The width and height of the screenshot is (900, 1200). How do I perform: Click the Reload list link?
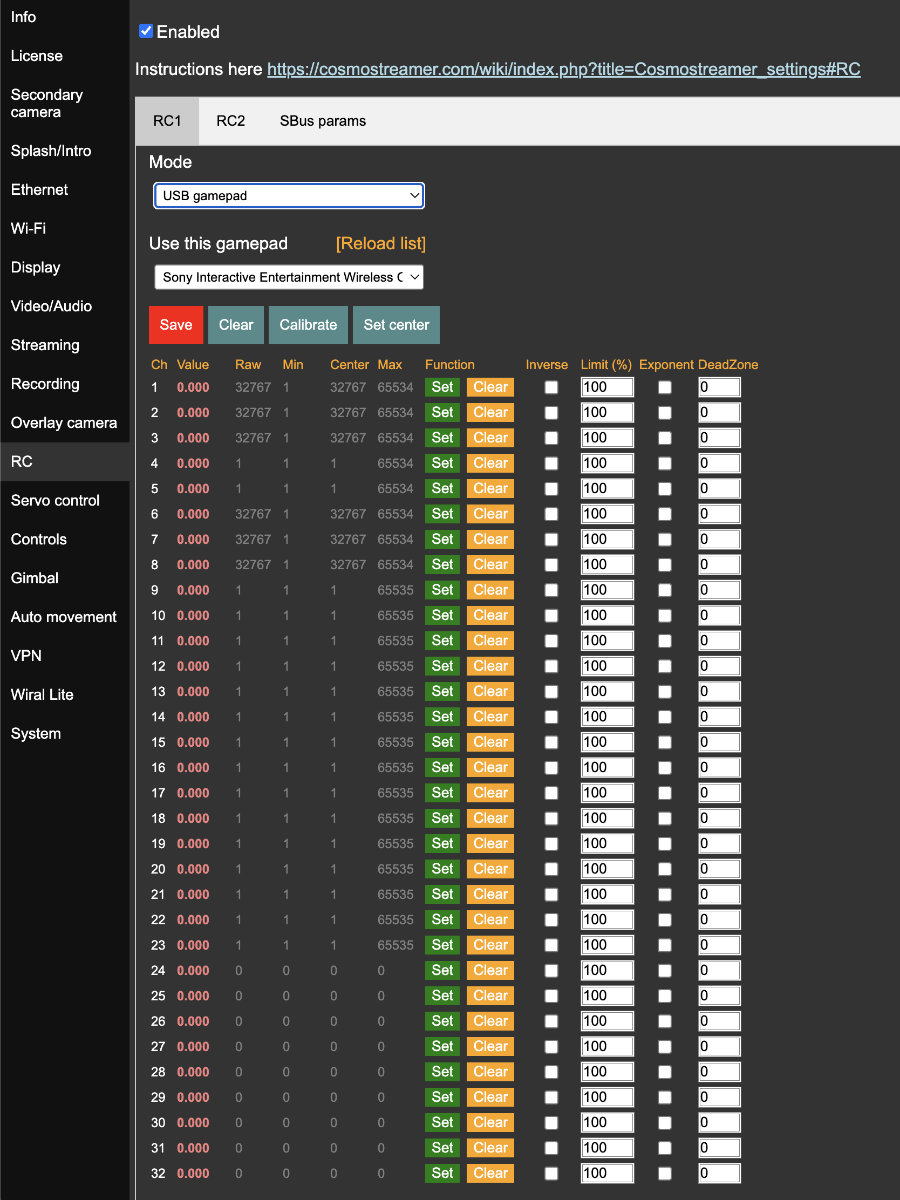[x=380, y=244]
